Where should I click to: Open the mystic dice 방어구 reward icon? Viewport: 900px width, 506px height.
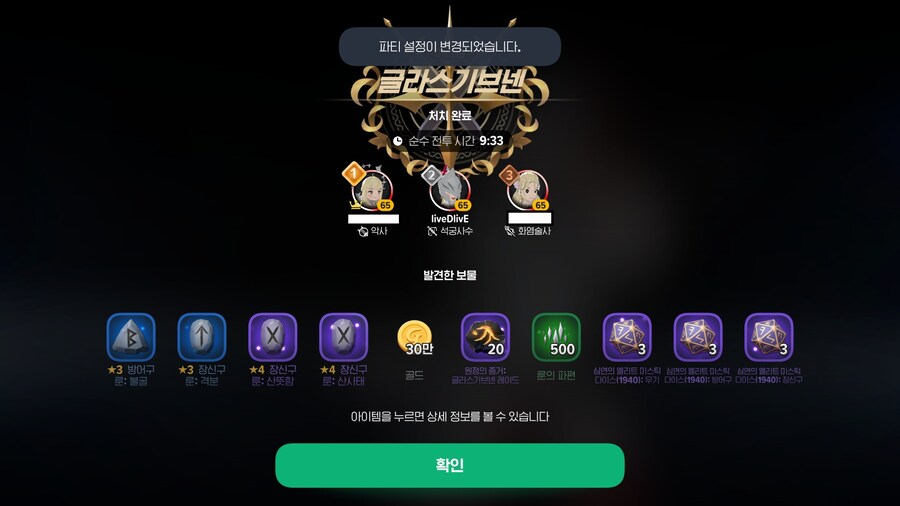[698, 337]
